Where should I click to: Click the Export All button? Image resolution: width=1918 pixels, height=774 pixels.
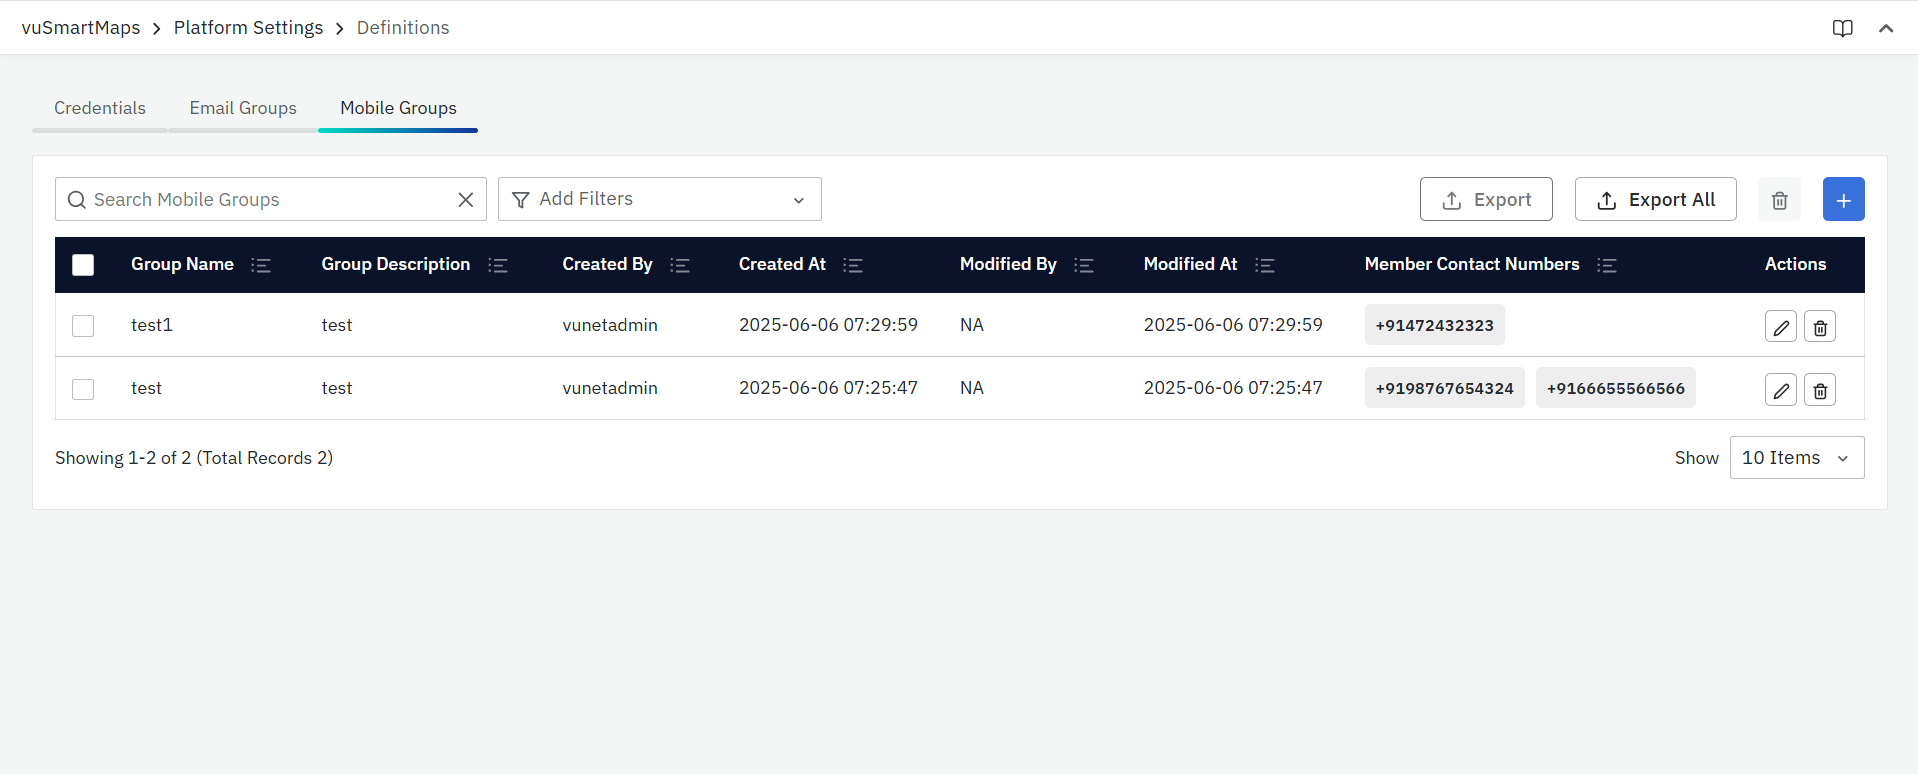[1655, 200]
